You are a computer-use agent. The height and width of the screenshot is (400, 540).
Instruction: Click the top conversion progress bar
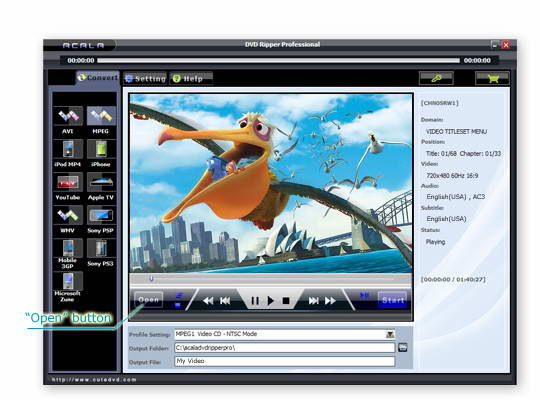[278, 61]
